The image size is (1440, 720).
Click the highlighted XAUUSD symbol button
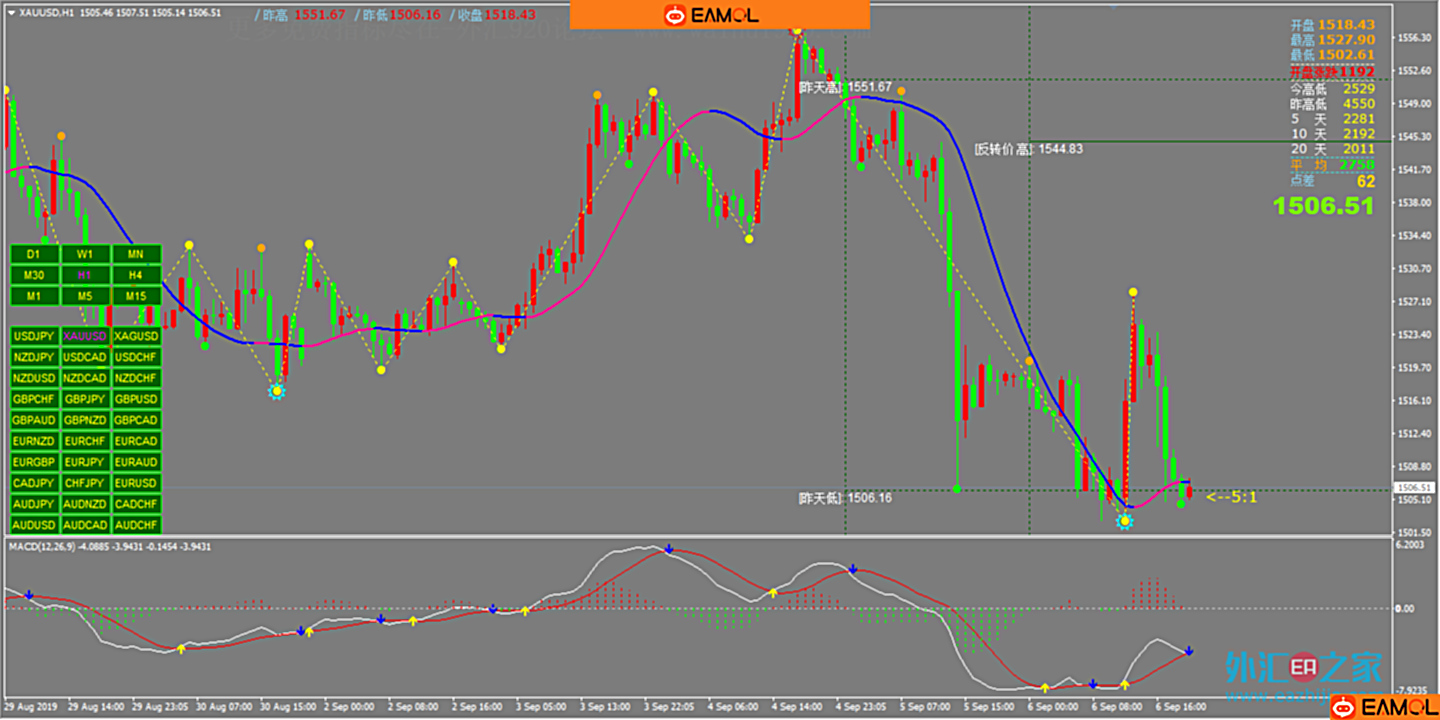pyautogui.click(x=85, y=336)
